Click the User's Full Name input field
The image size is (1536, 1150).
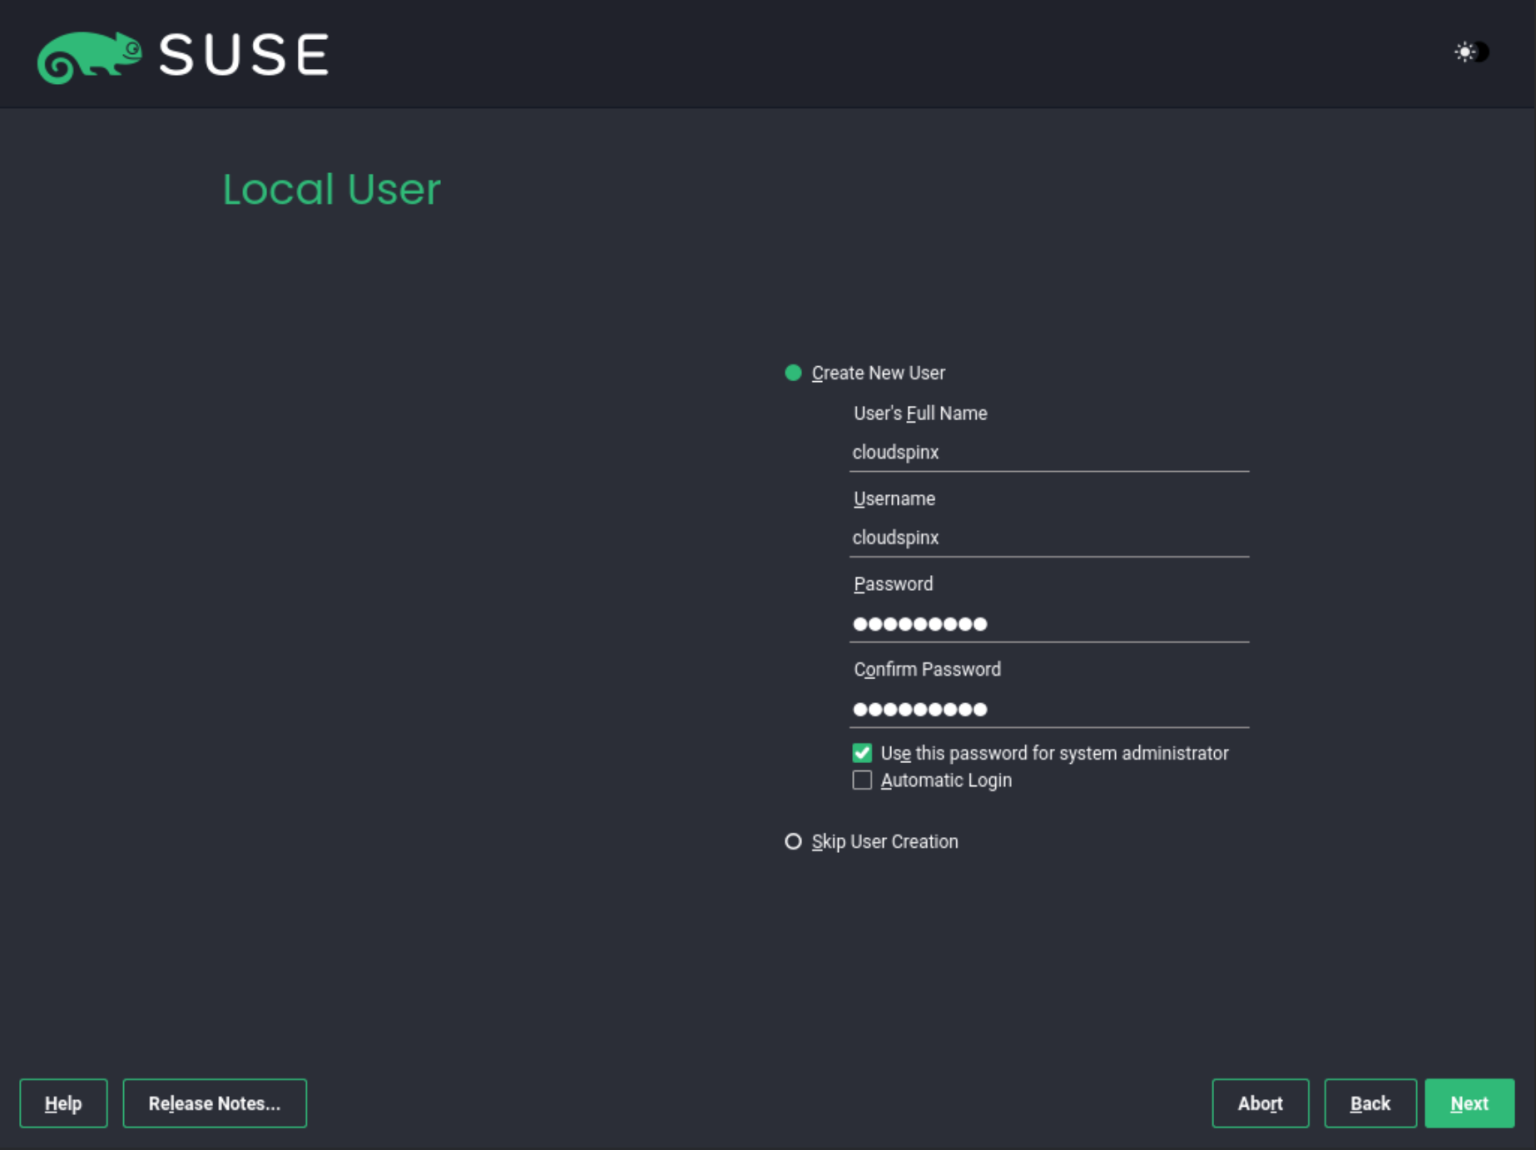tap(1049, 453)
